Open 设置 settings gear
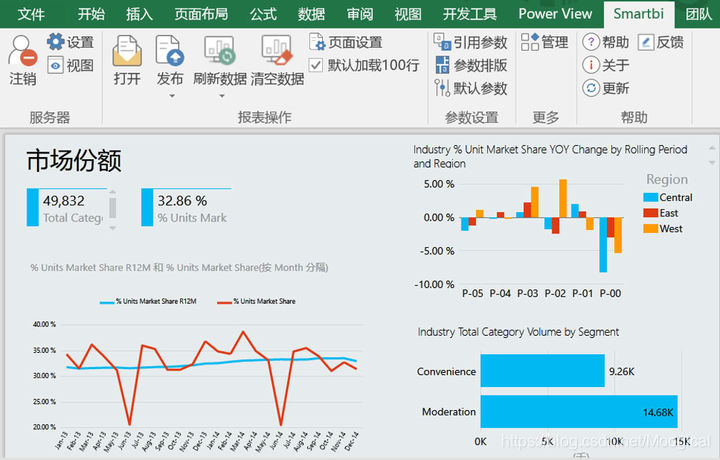The image size is (720, 460). pyautogui.click(x=56, y=42)
